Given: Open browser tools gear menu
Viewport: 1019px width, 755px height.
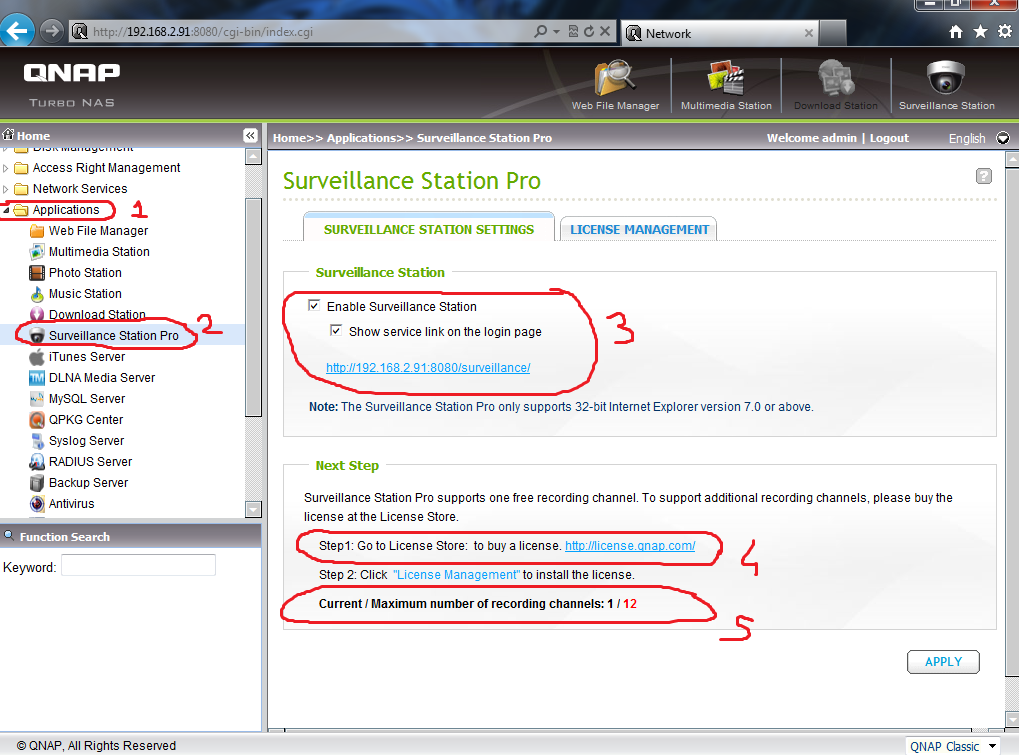Looking at the screenshot, I should 1005,31.
